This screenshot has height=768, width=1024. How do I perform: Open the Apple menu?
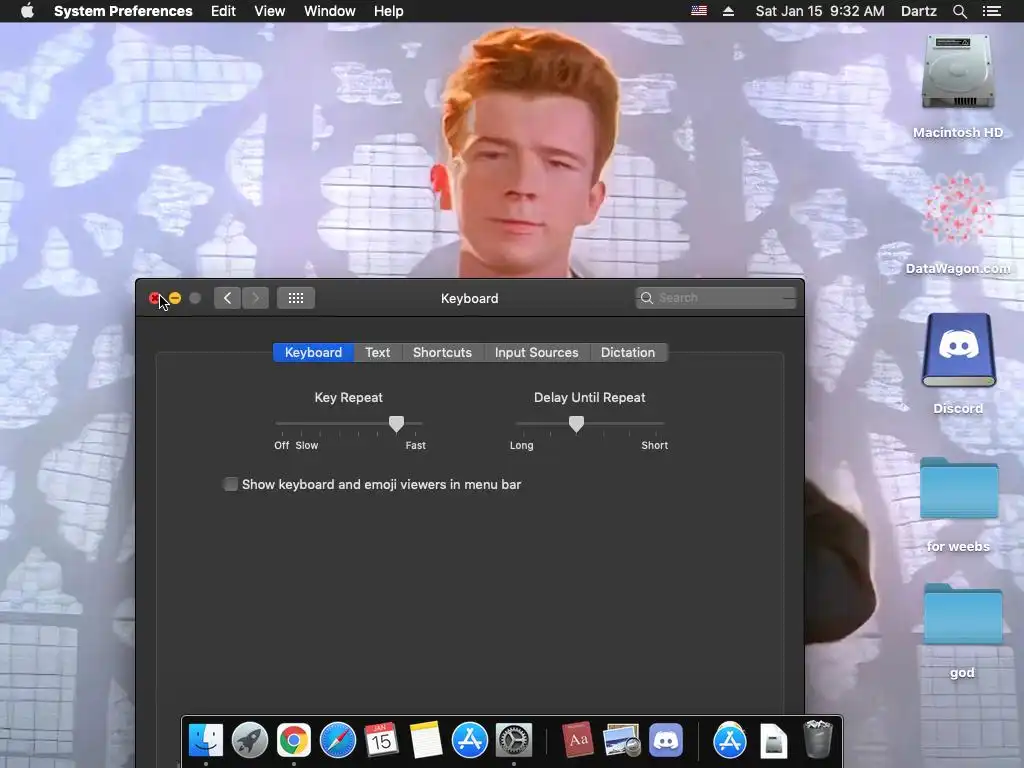click(27, 11)
